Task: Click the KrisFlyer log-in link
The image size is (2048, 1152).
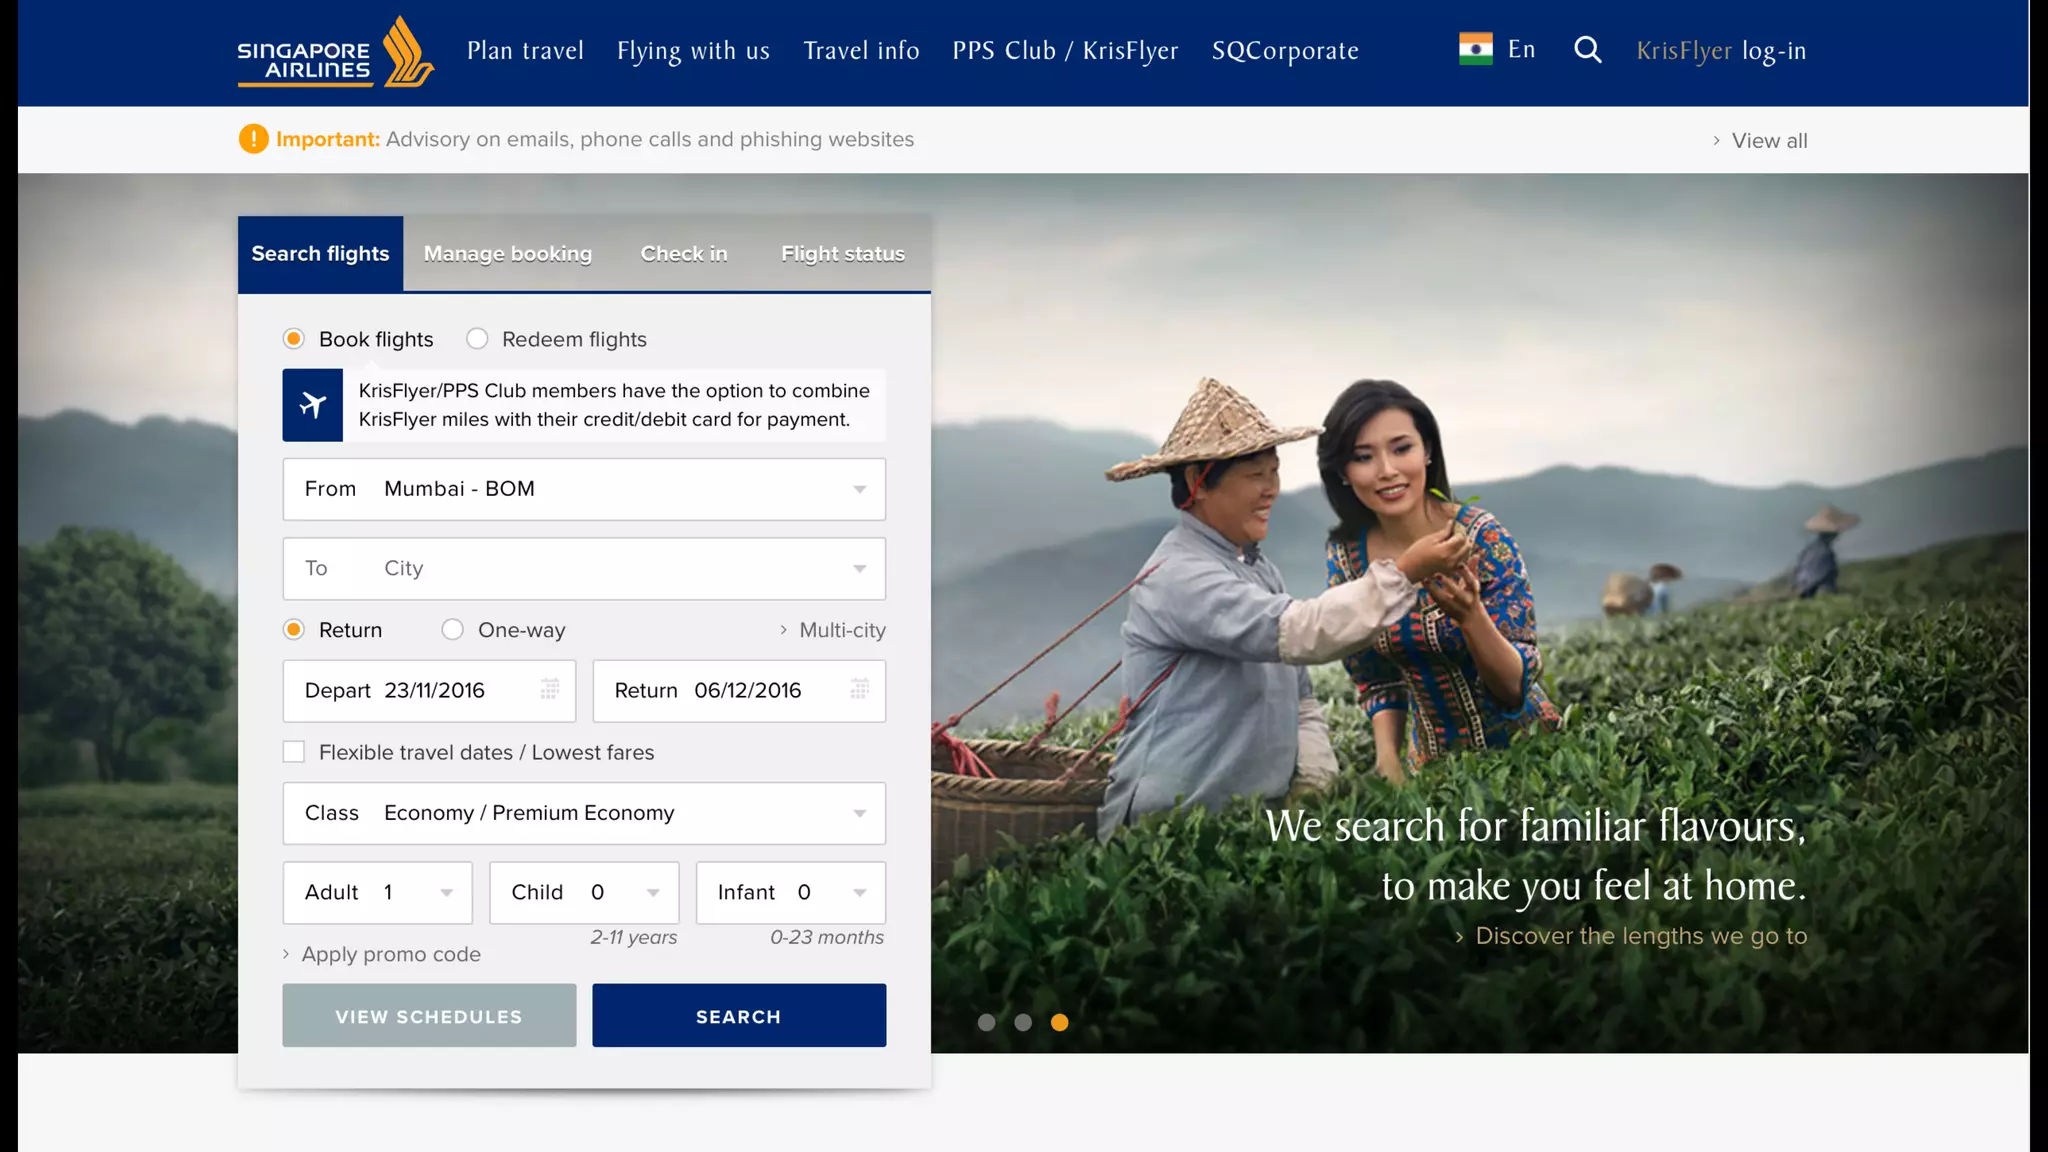Action: pos(1721,51)
